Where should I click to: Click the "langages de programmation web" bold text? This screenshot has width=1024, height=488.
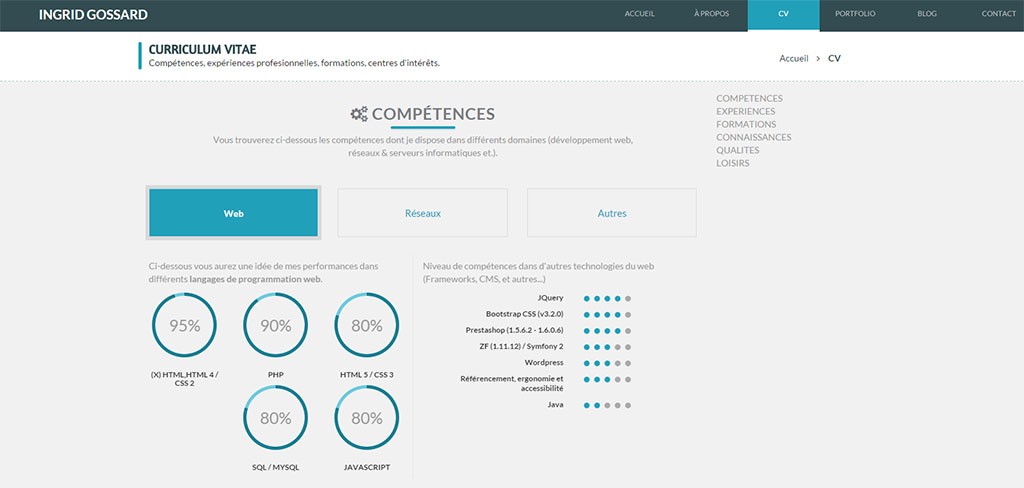tap(255, 279)
